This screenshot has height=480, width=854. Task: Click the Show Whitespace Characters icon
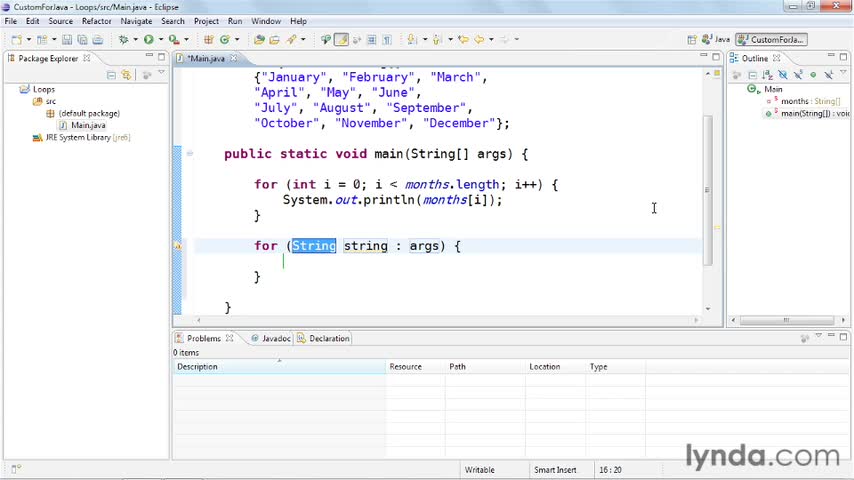pyautogui.click(x=387, y=40)
